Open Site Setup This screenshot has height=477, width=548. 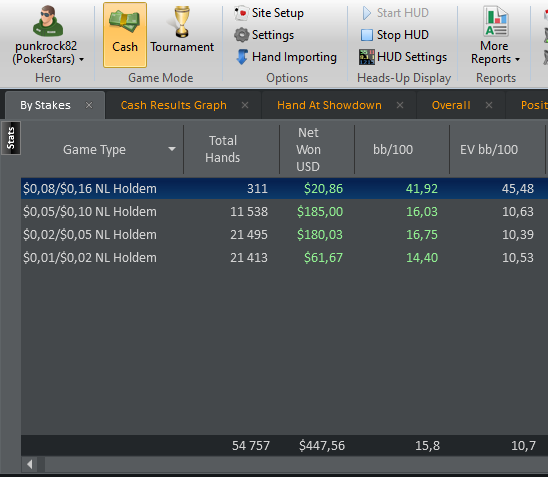point(269,13)
